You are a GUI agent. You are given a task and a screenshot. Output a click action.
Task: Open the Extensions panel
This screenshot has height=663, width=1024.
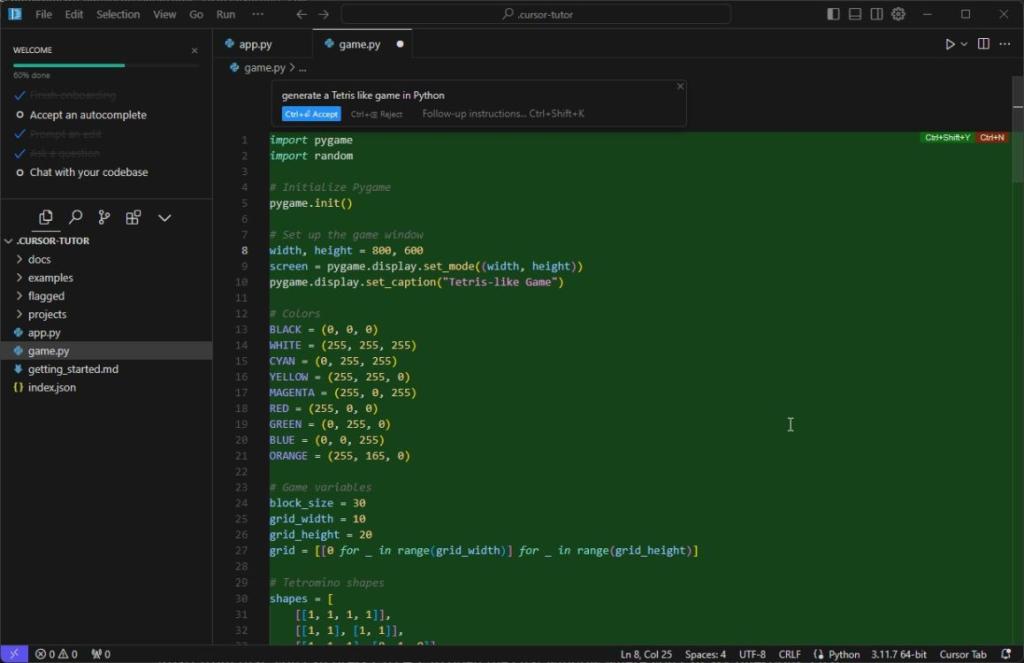pyautogui.click(x=132, y=217)
